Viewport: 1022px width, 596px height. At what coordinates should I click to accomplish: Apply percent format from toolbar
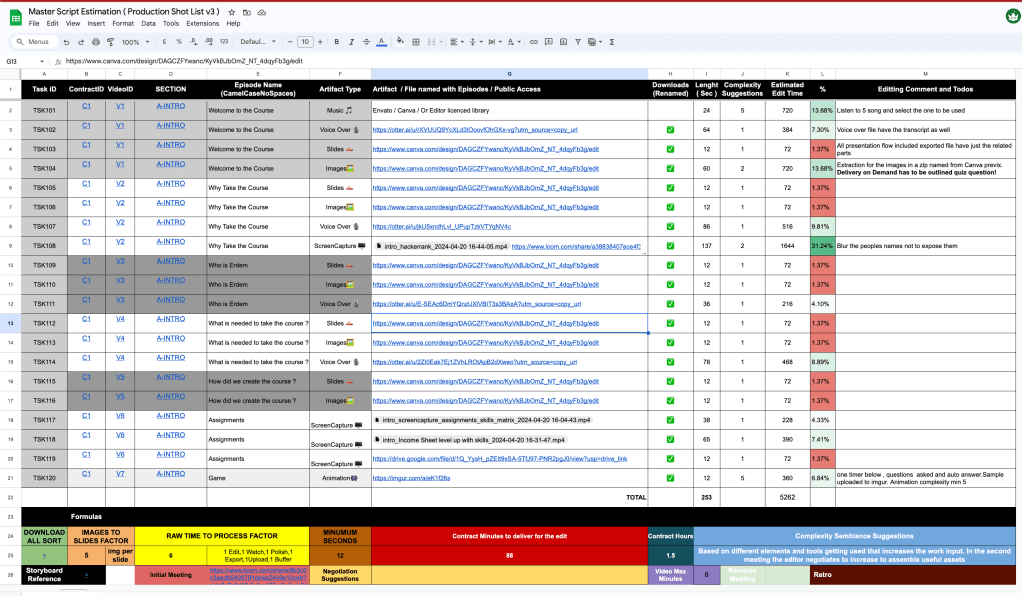(x=179, y=42)
